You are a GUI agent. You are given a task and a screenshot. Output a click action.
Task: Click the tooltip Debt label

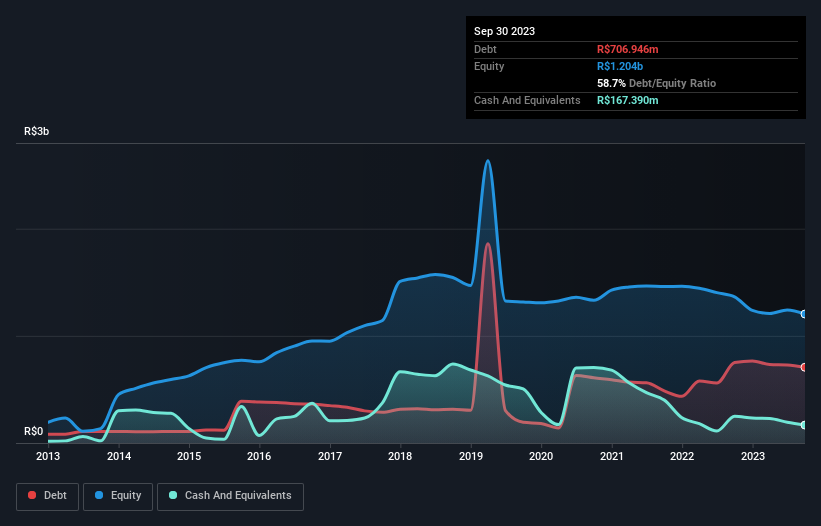pos(485,49)
